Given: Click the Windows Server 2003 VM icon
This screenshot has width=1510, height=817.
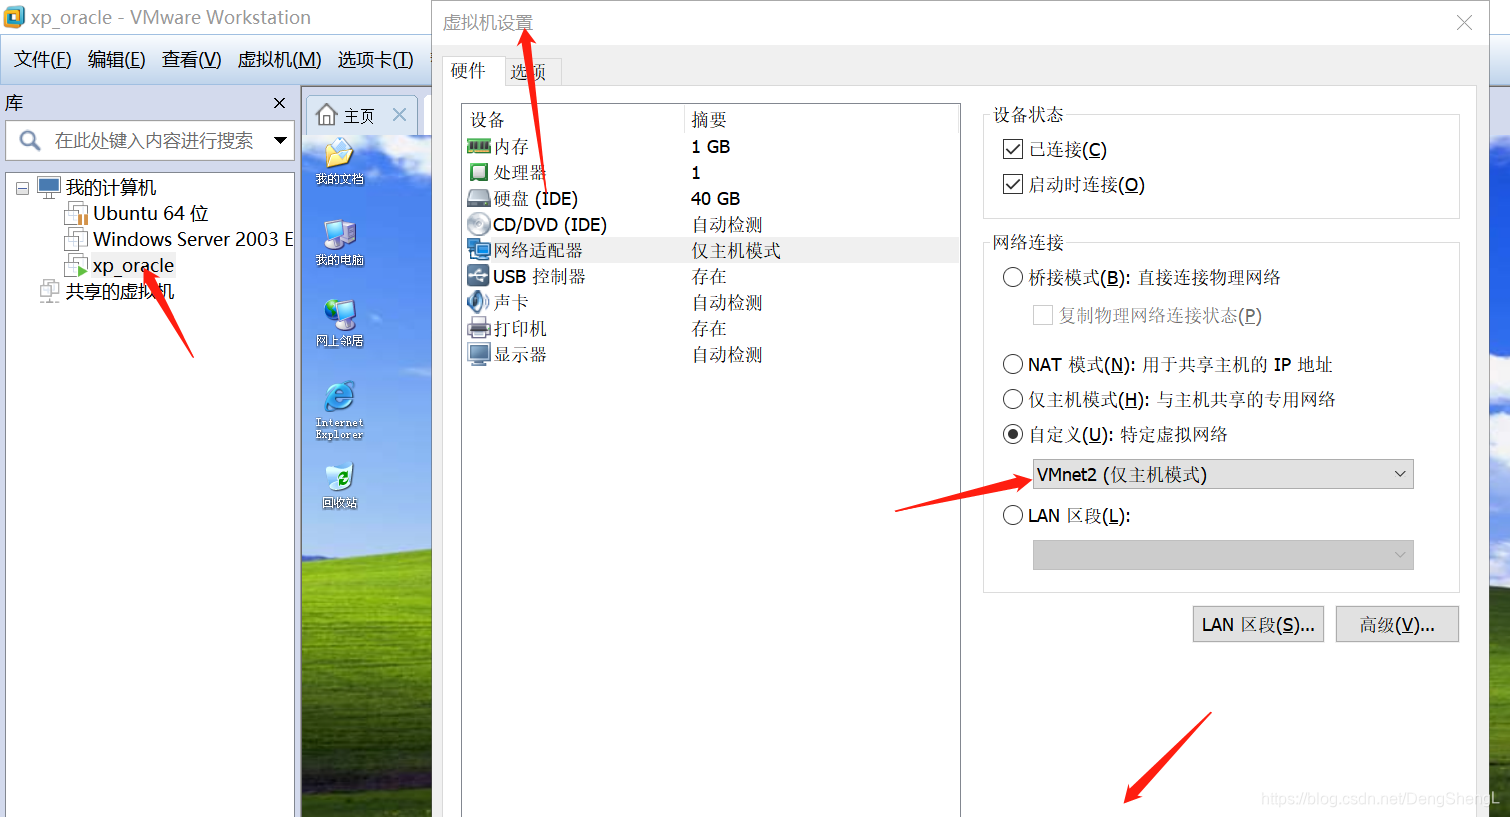Looking at the screenshot, I should [x=77, y=239].
